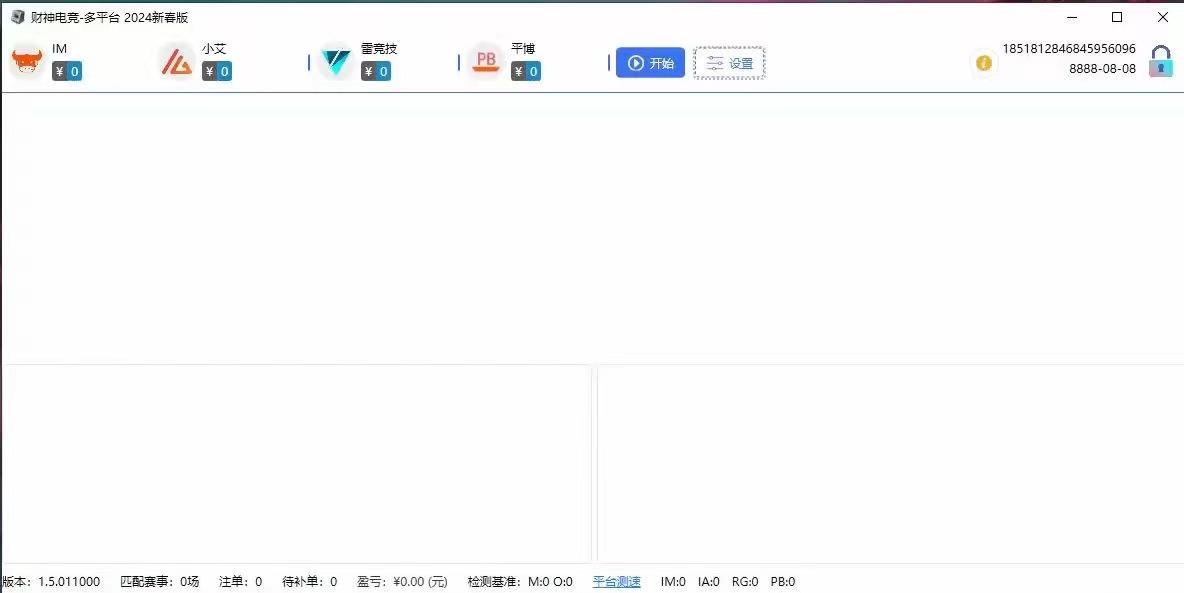The width and height of the screenshot is (1184, 593).
Task: Click the IM balance ¥ 0 badge
Action: click(67, 71)
